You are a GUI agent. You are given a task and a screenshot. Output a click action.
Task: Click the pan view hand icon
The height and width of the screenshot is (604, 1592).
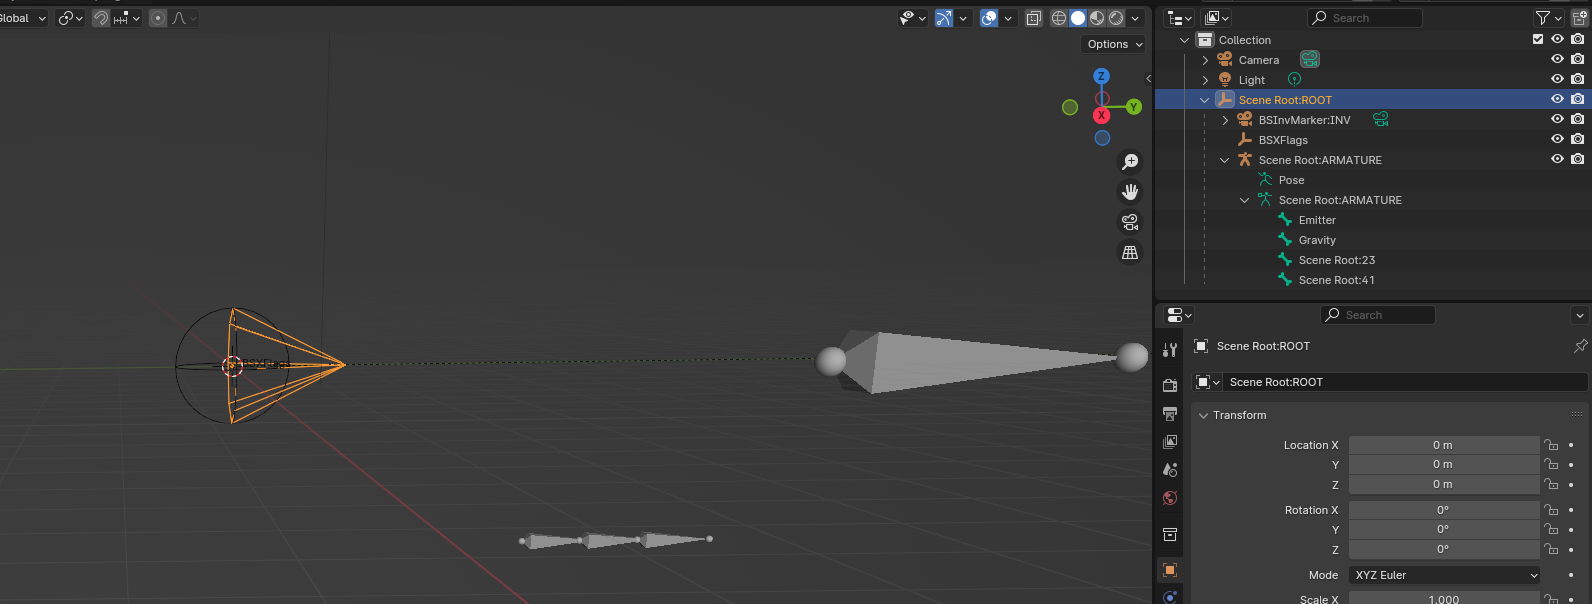1130,192
